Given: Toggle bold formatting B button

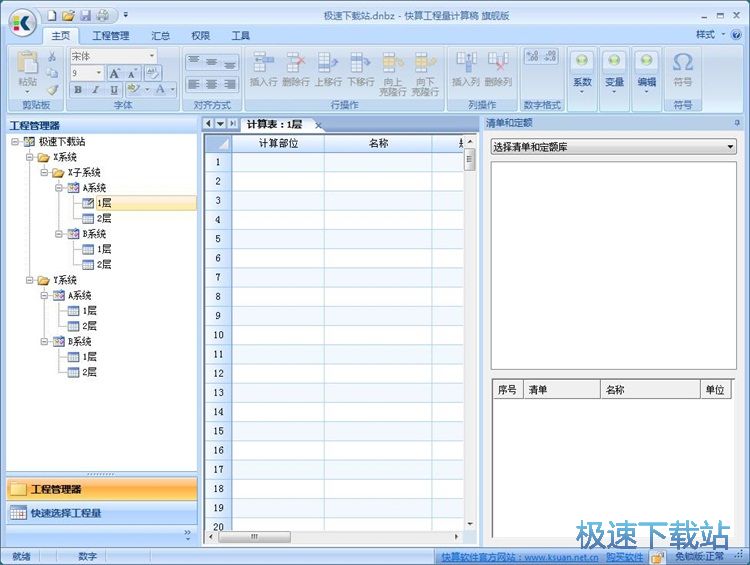Looking at the screenshot, I should pyautogui.click(x=78, y=89).
